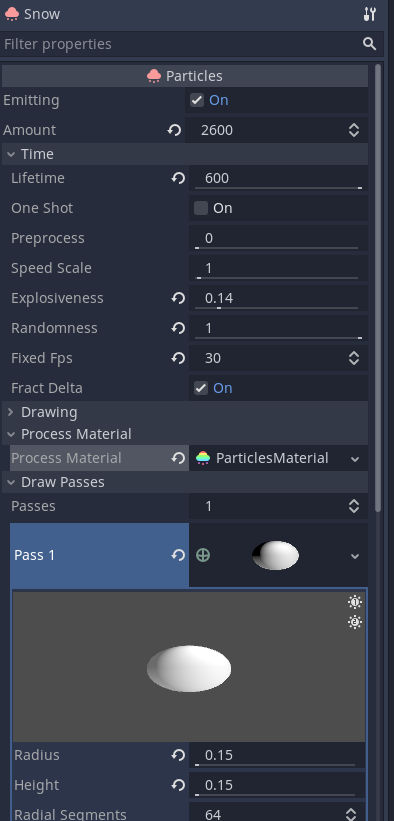This screenshot has height=821, width=394.
Task: Revert the Process Material property
Action: coord(178,458)
